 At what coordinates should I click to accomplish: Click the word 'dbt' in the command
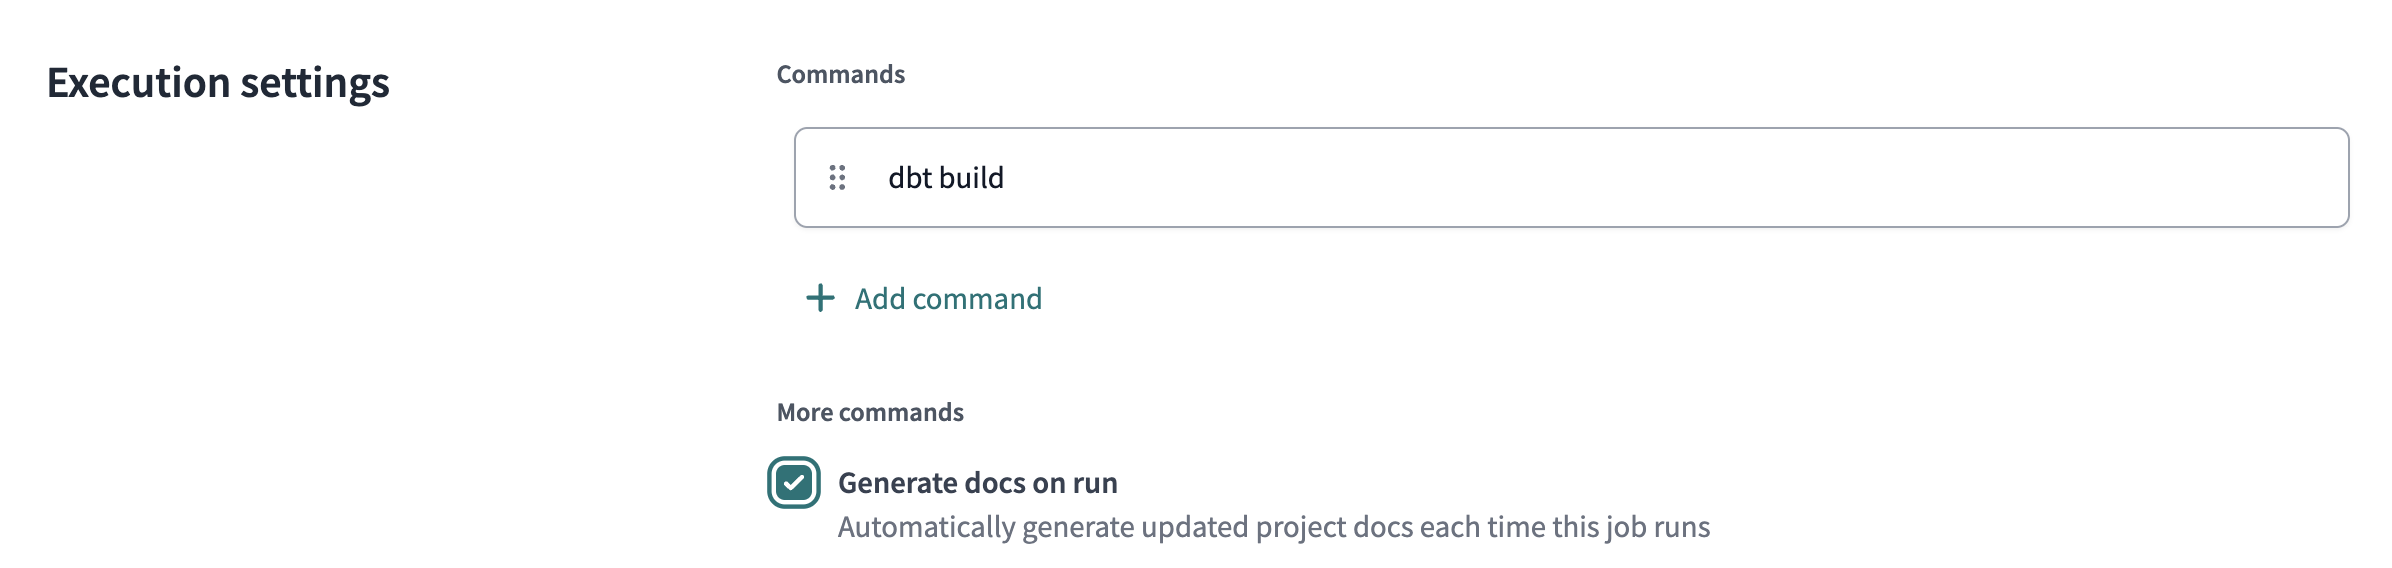point(910,178)
